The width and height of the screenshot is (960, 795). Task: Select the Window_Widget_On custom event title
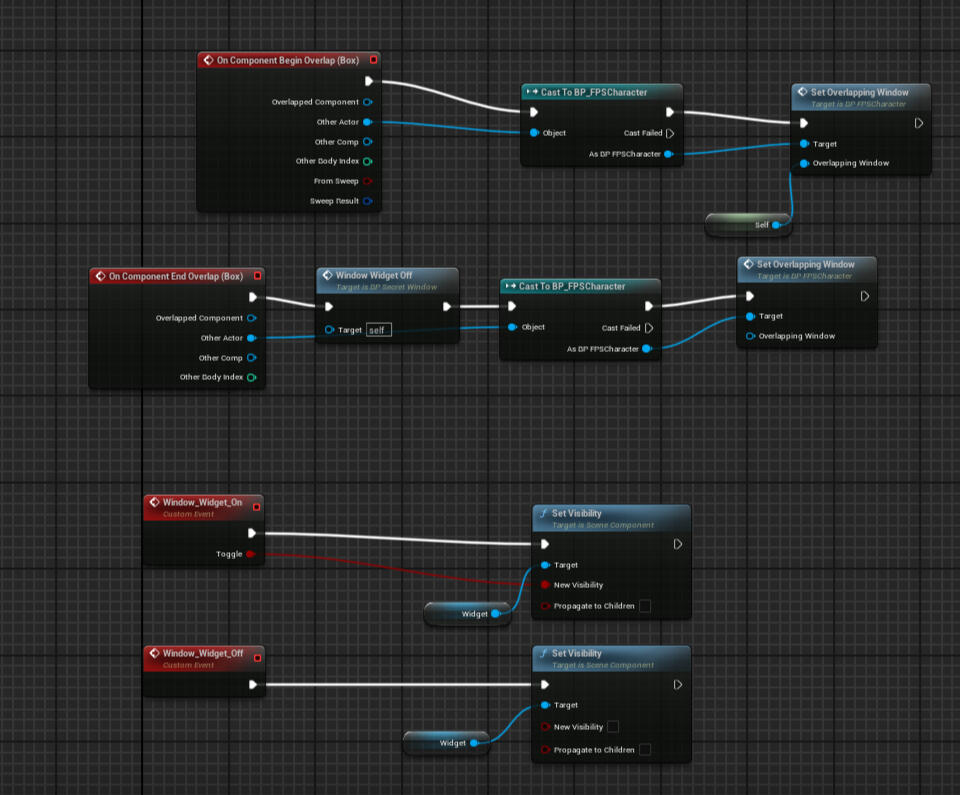[x=202, y=502]
